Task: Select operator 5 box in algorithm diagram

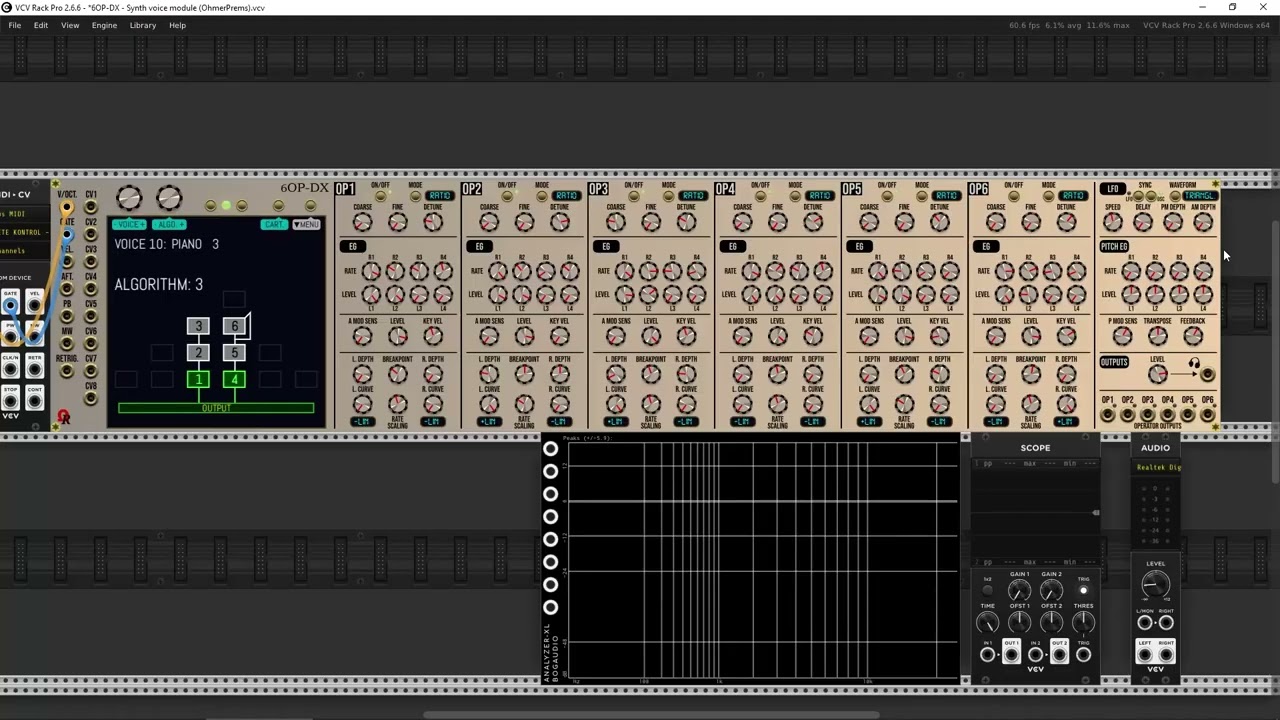Action: 235,352
